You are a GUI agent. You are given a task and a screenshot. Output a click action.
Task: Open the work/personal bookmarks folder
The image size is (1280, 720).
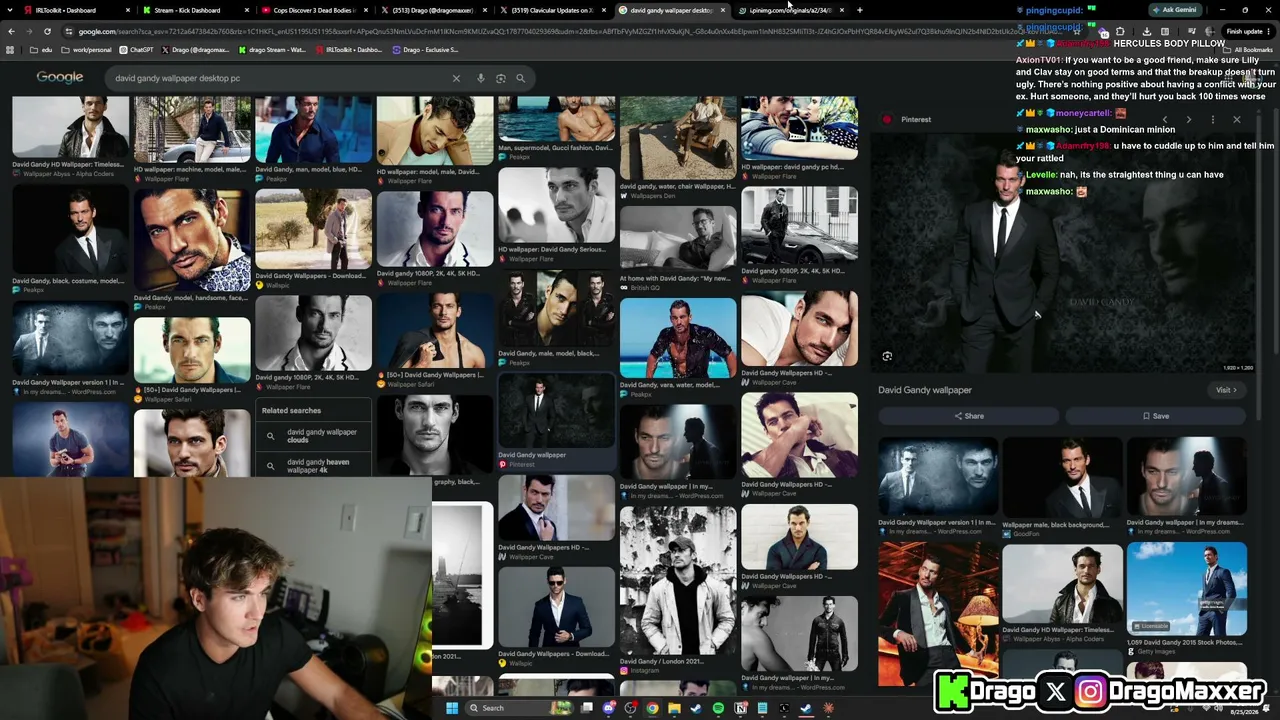click(87, 49)
